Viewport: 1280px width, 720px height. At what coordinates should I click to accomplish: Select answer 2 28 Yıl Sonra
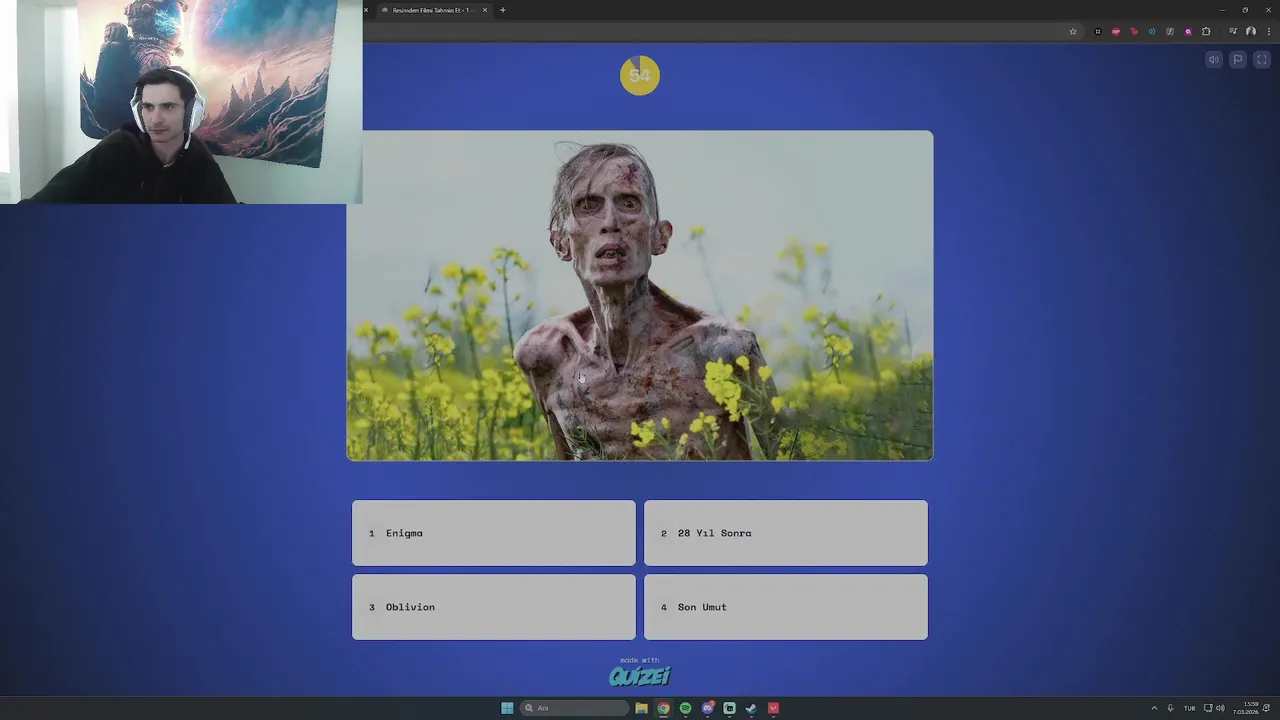786,533
